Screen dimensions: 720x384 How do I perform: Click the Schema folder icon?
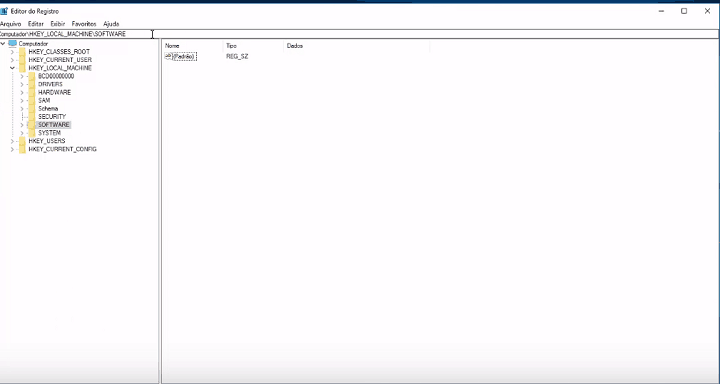32,109
